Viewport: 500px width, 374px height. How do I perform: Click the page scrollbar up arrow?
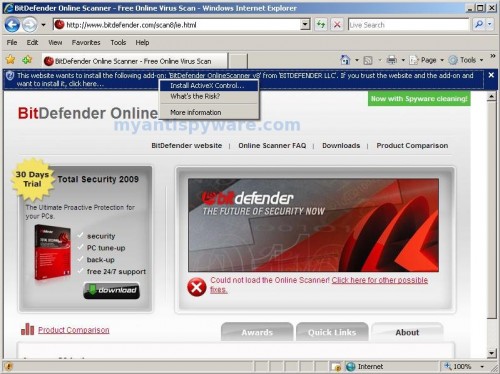pos(491,97)
